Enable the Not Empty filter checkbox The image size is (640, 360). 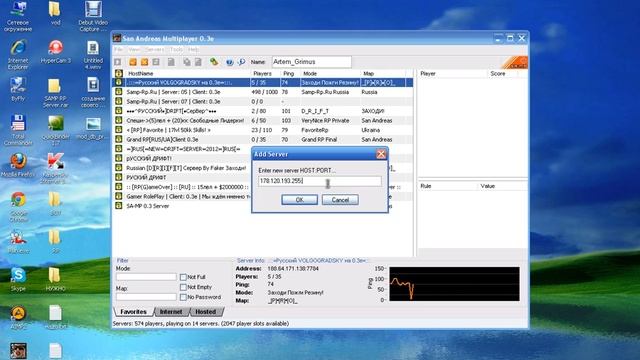(x=183, y=287)
